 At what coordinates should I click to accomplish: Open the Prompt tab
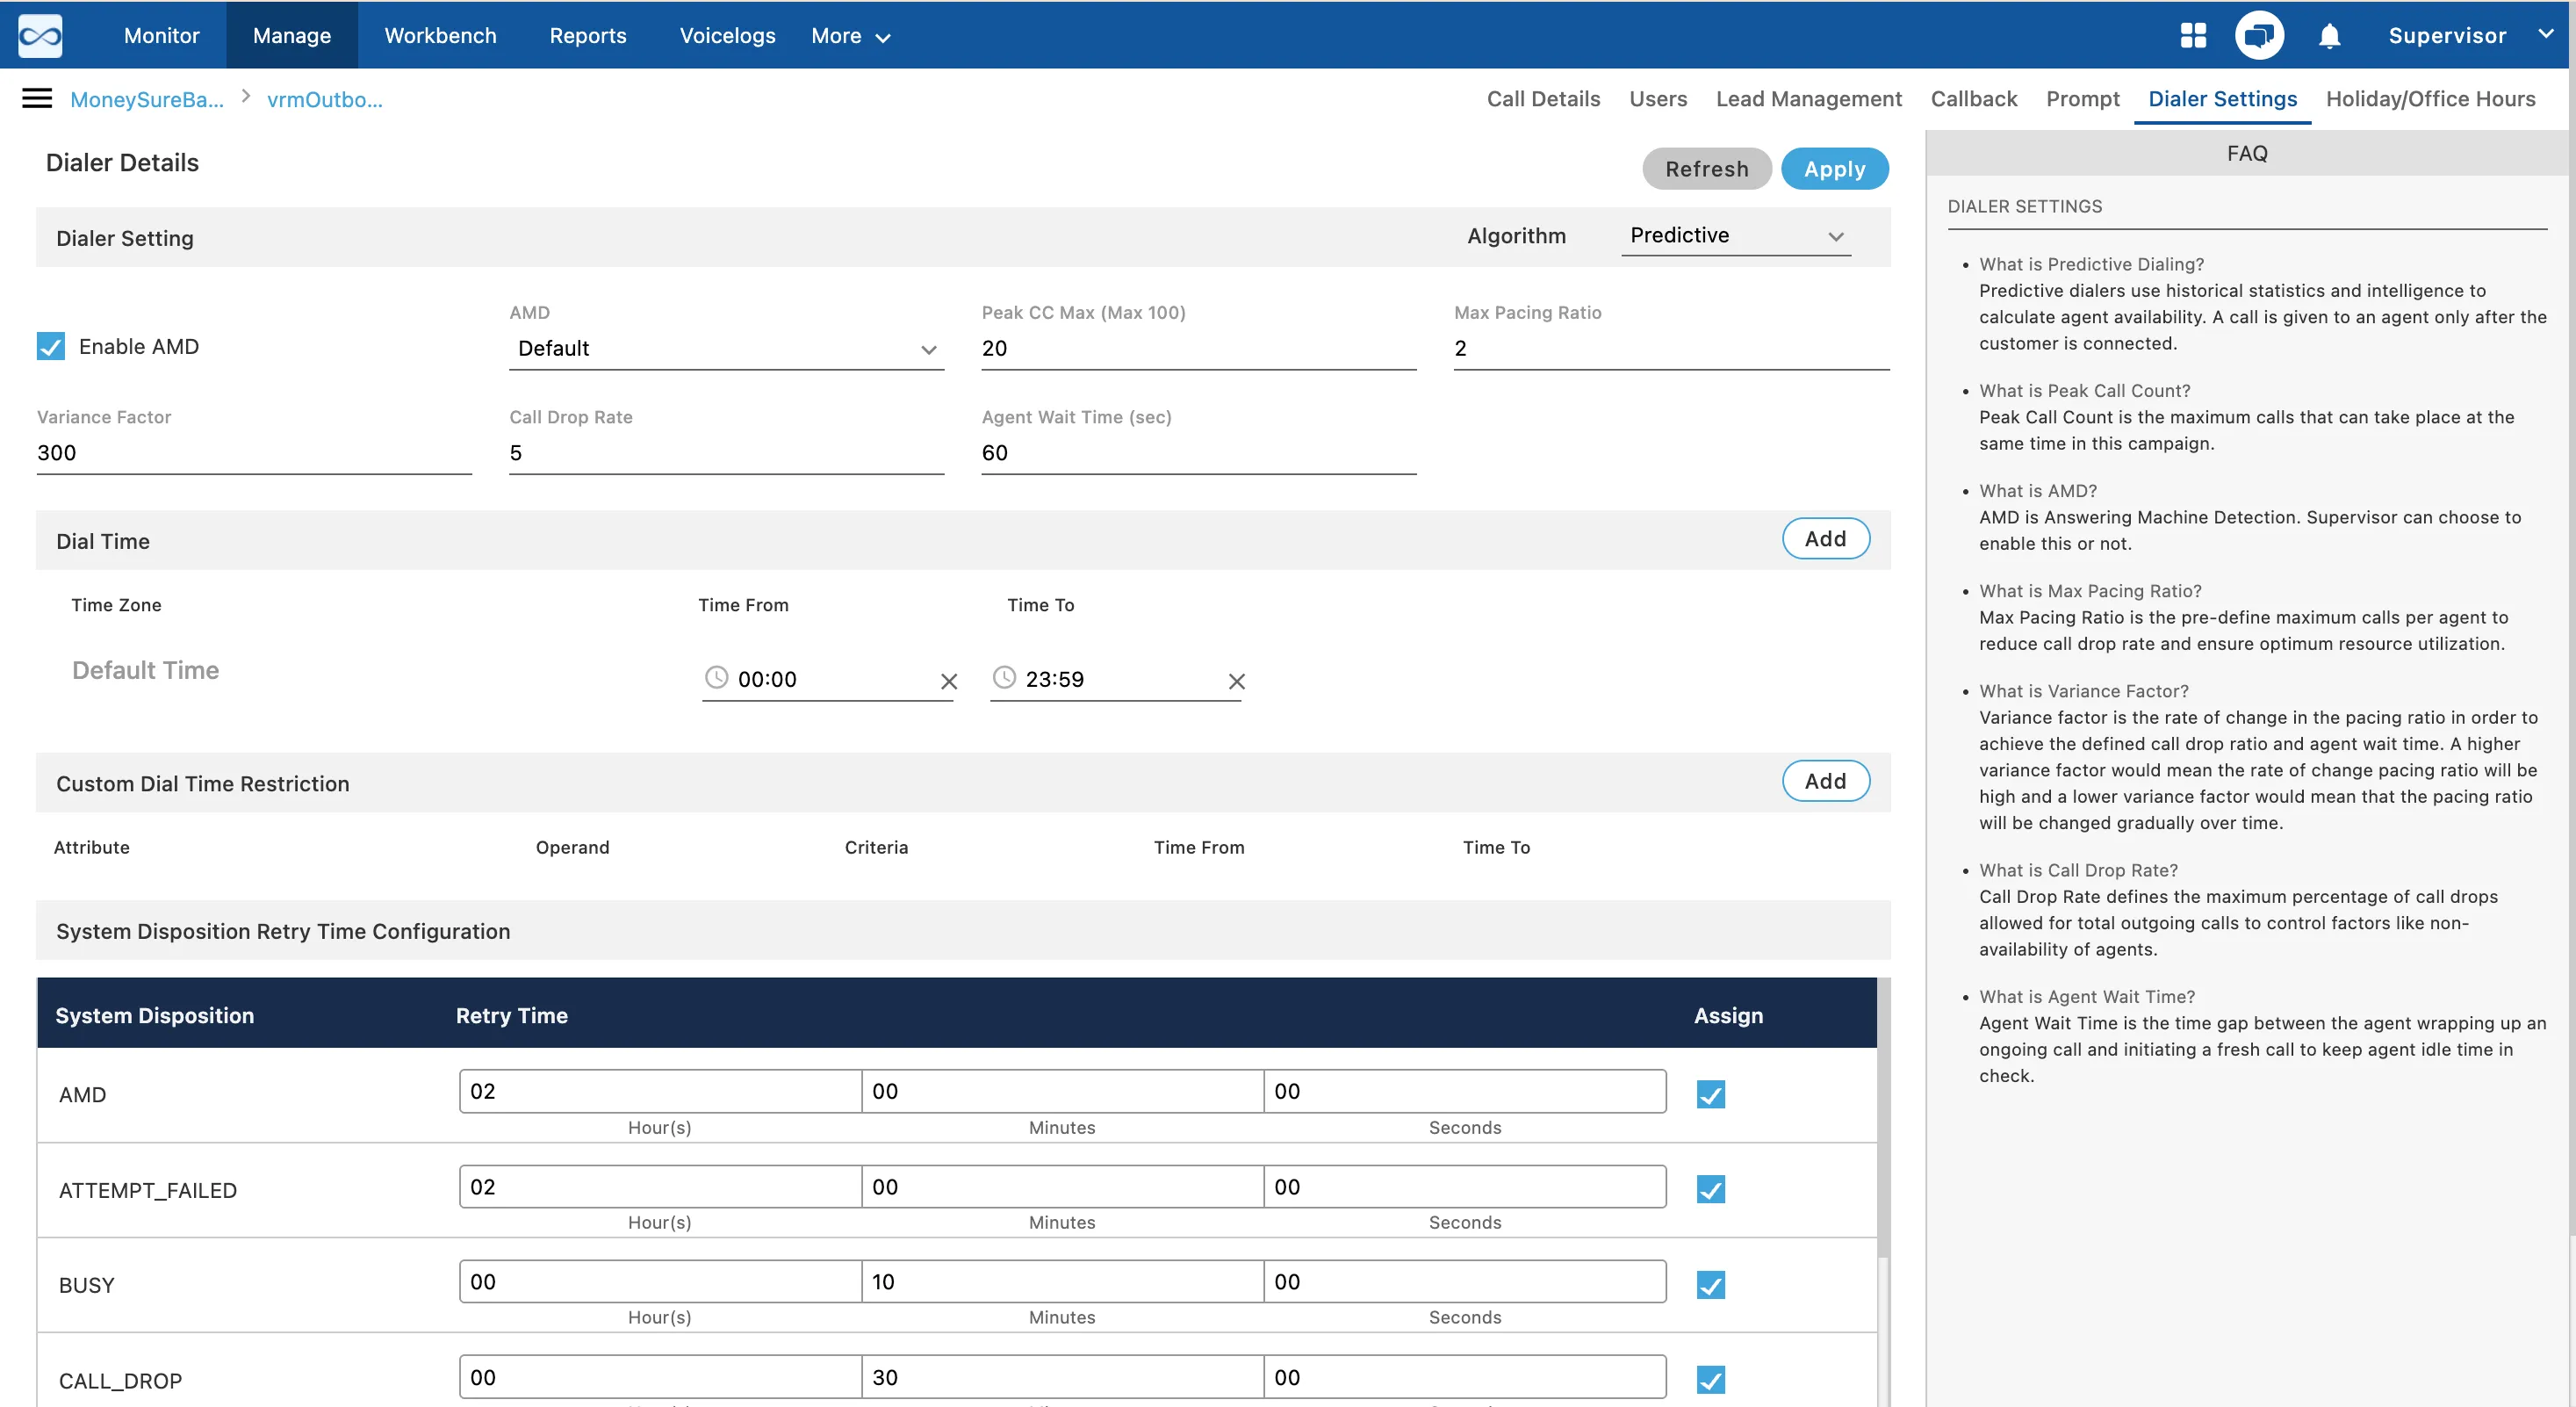pos(2082,99)
